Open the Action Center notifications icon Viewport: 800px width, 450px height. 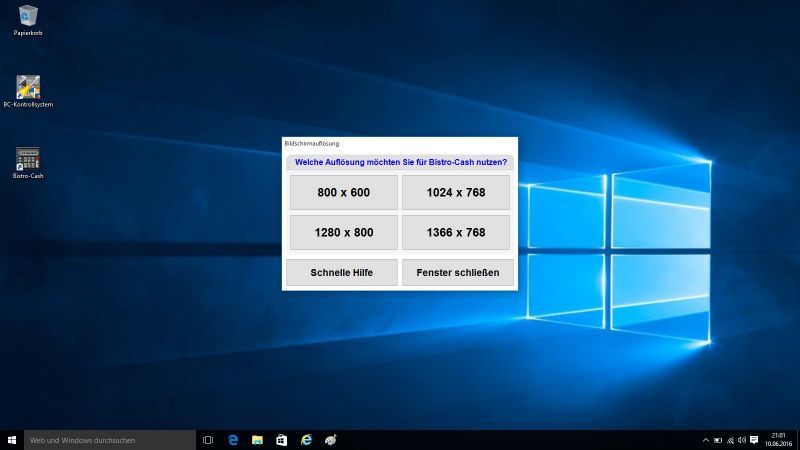click(754, 440)
